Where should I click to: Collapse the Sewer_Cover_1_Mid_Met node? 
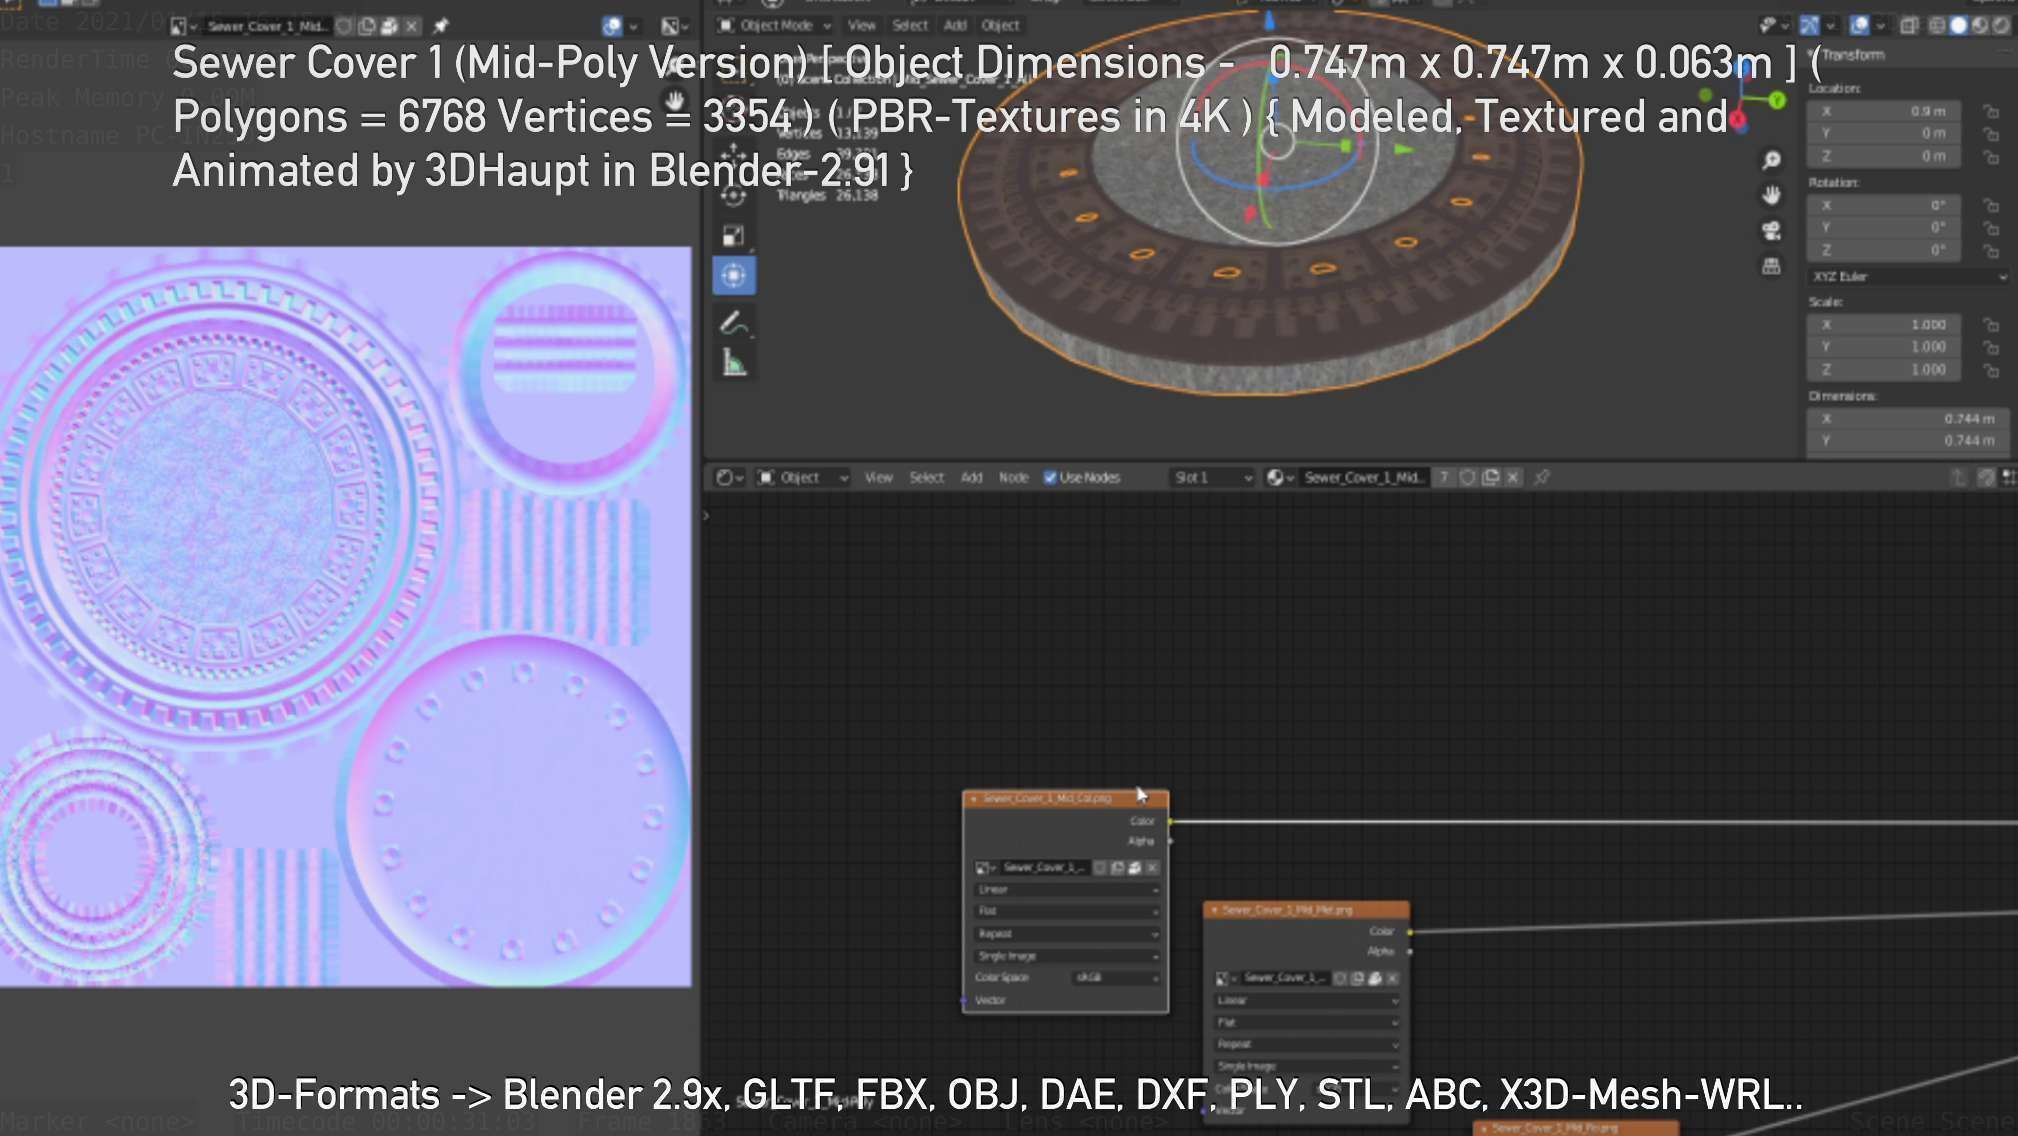(x=1214, y=910)
